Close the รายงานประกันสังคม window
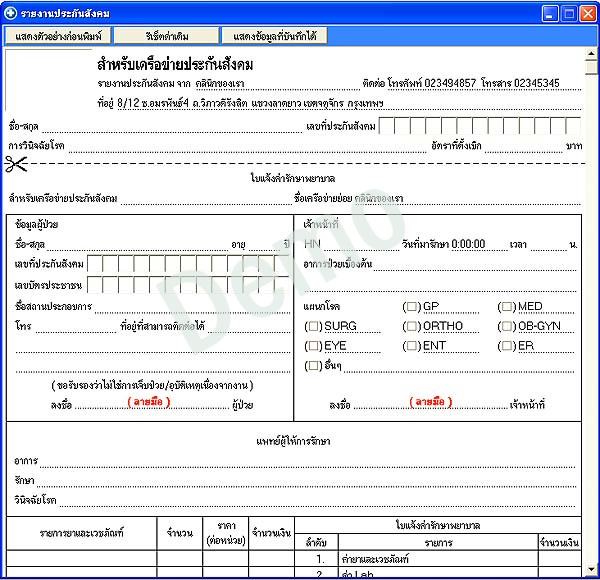Screen dimensions: 600x580 [588, 14]
